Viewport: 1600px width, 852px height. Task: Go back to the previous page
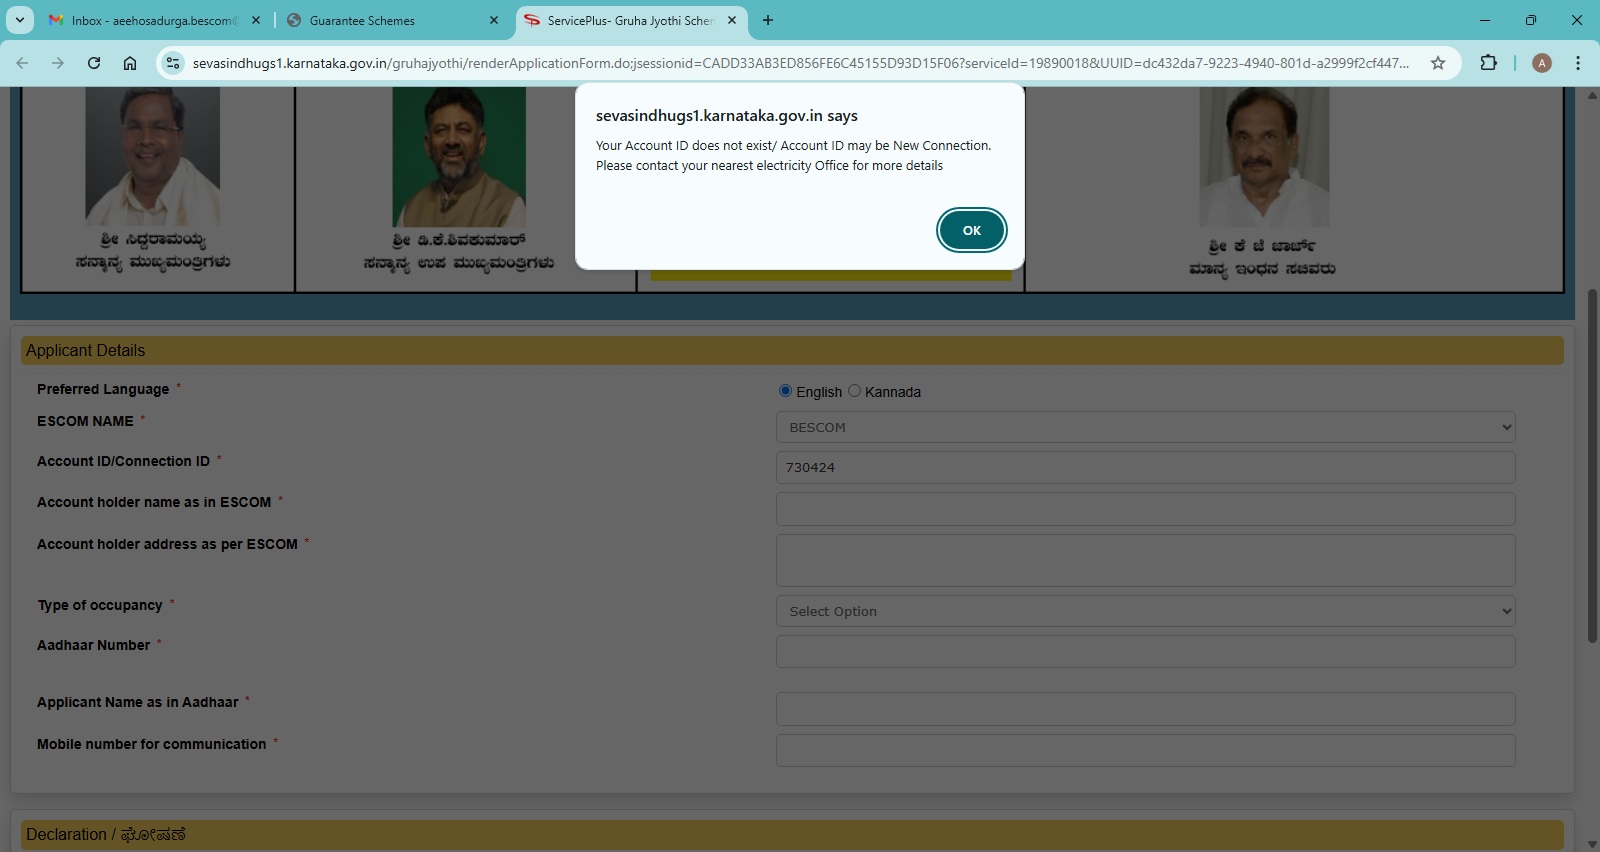click(x=22, y=63)
